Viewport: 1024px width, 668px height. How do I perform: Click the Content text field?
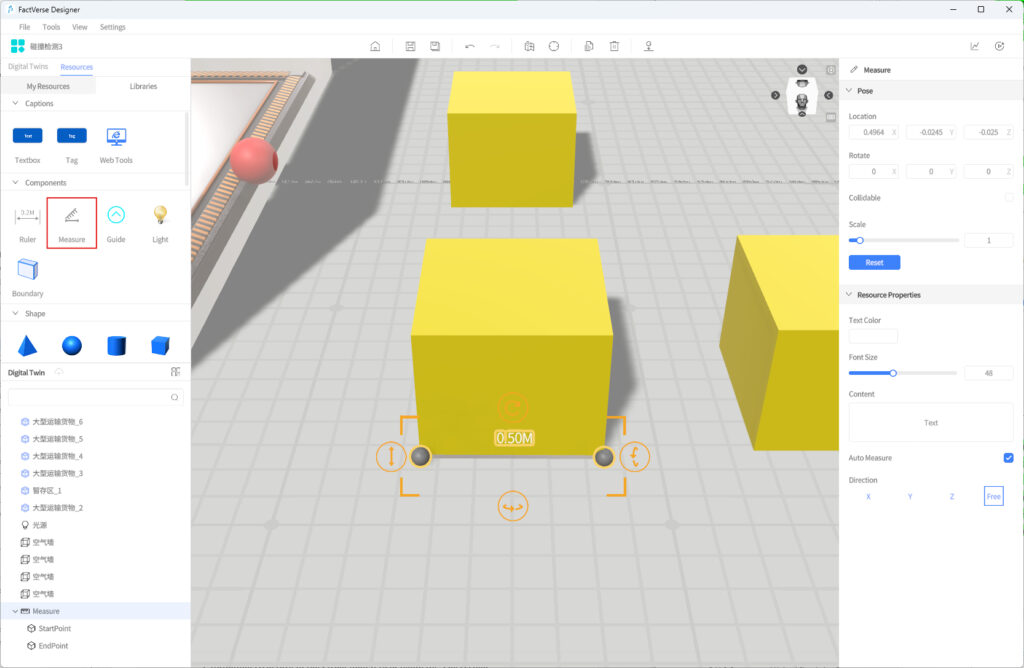tap(931, 422)
